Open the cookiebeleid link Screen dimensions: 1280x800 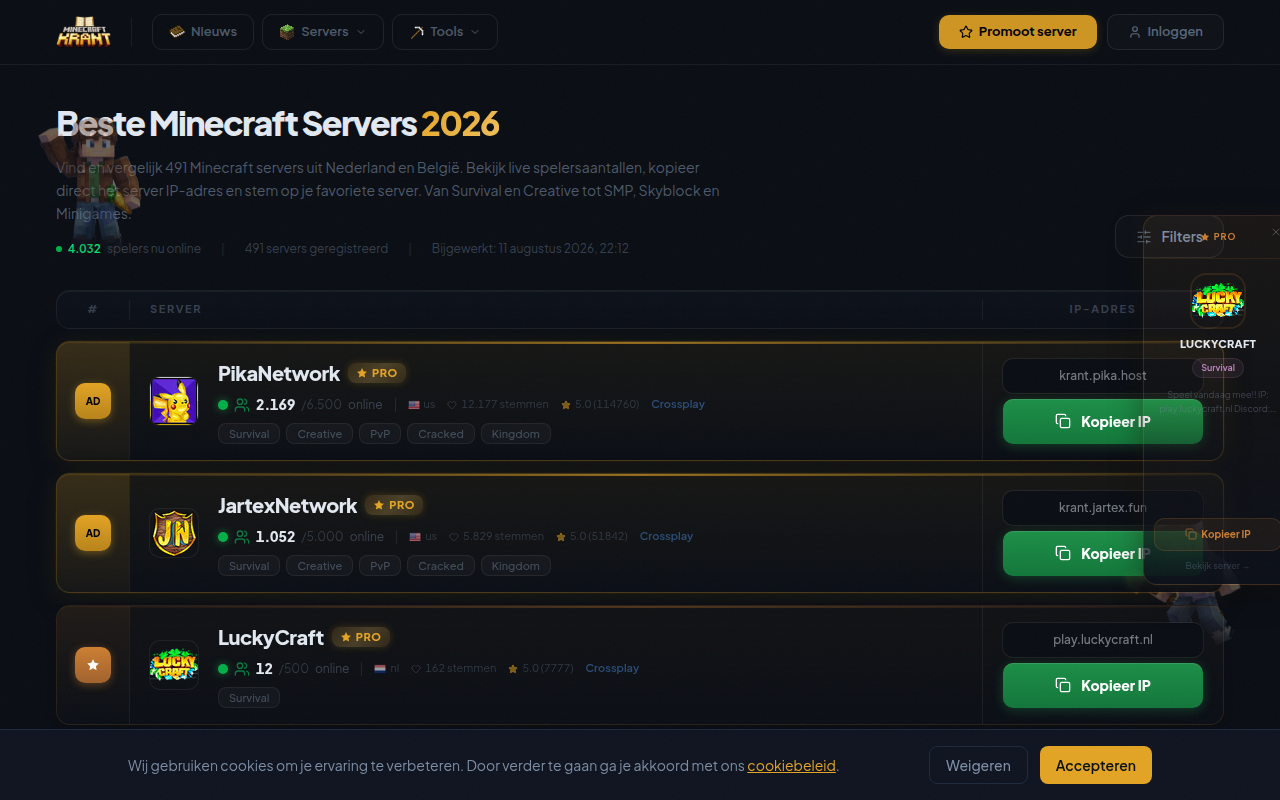pyautogui.click(x=791, y=765)
